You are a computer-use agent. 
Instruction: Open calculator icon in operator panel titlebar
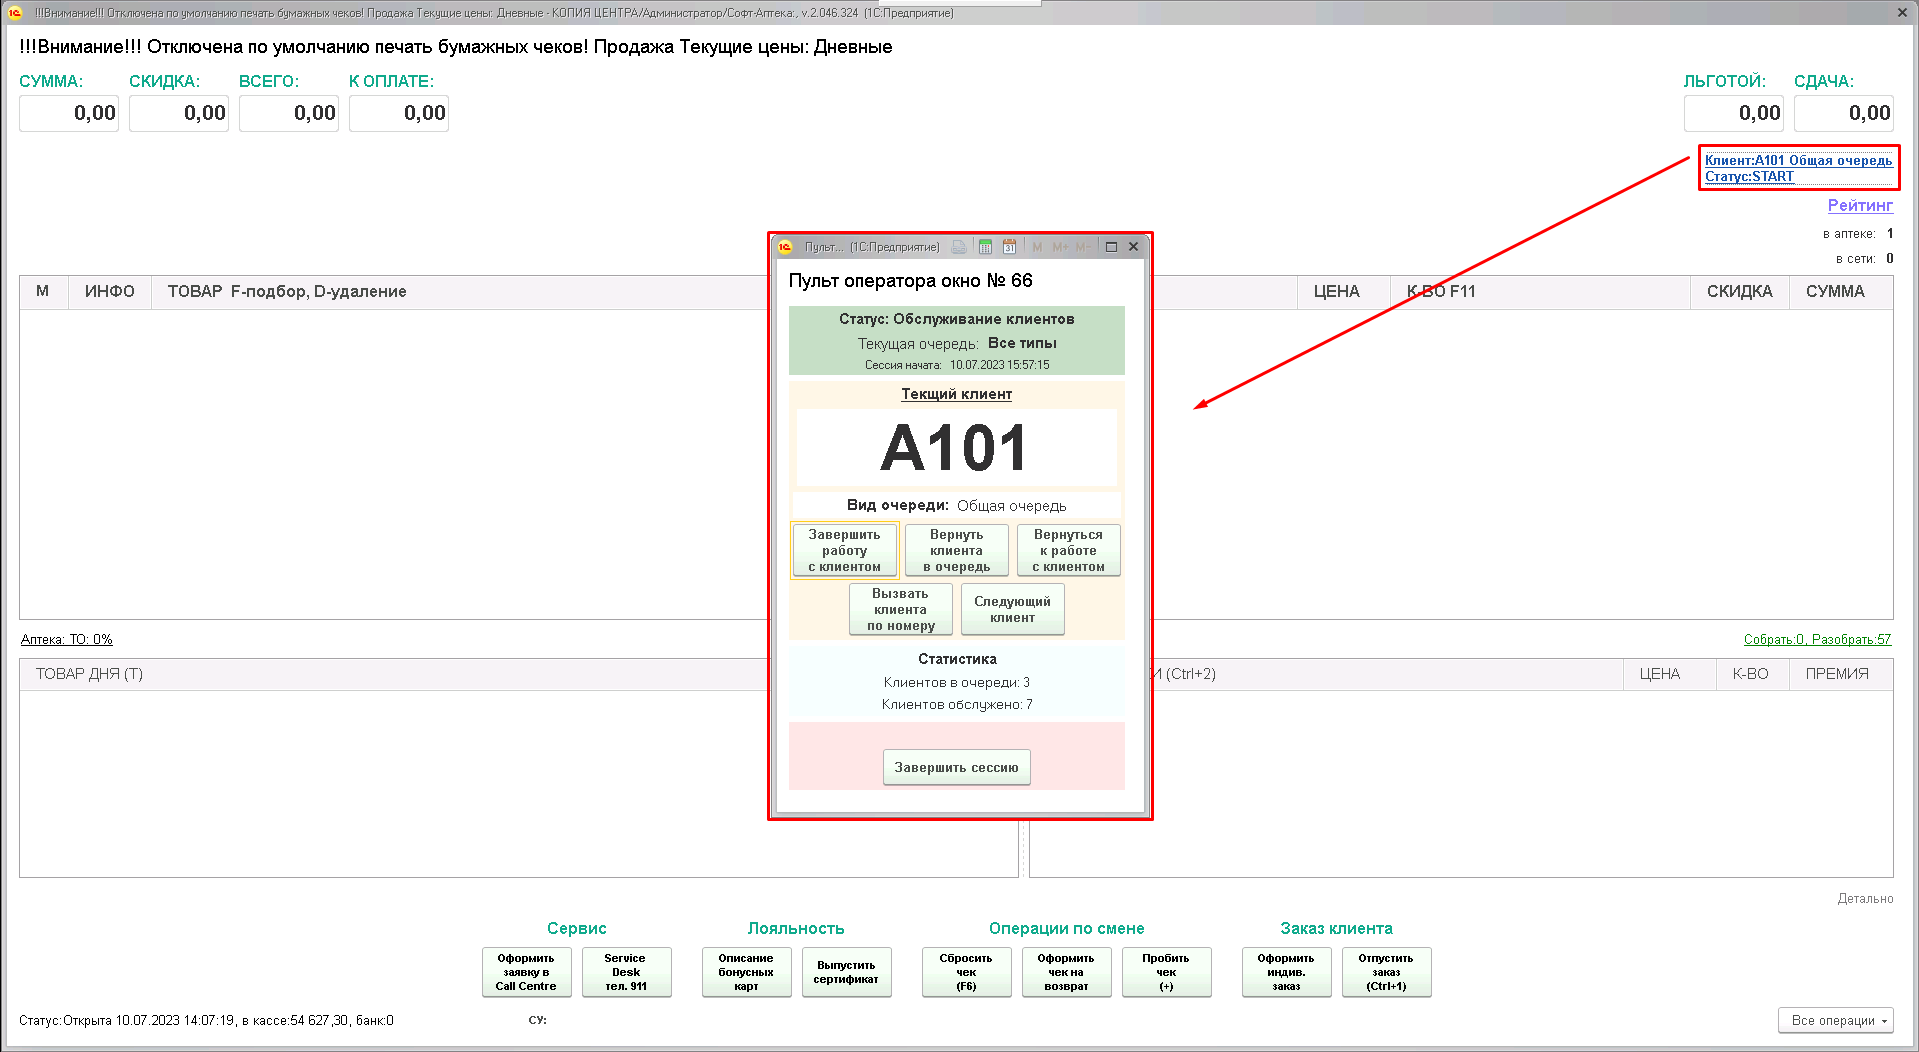pos(985,247)
